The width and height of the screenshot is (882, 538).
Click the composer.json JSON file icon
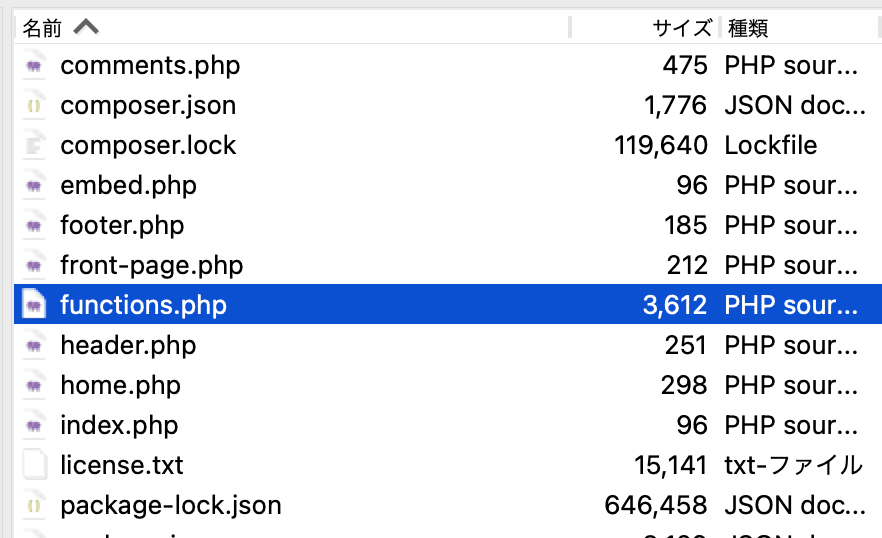35,106
